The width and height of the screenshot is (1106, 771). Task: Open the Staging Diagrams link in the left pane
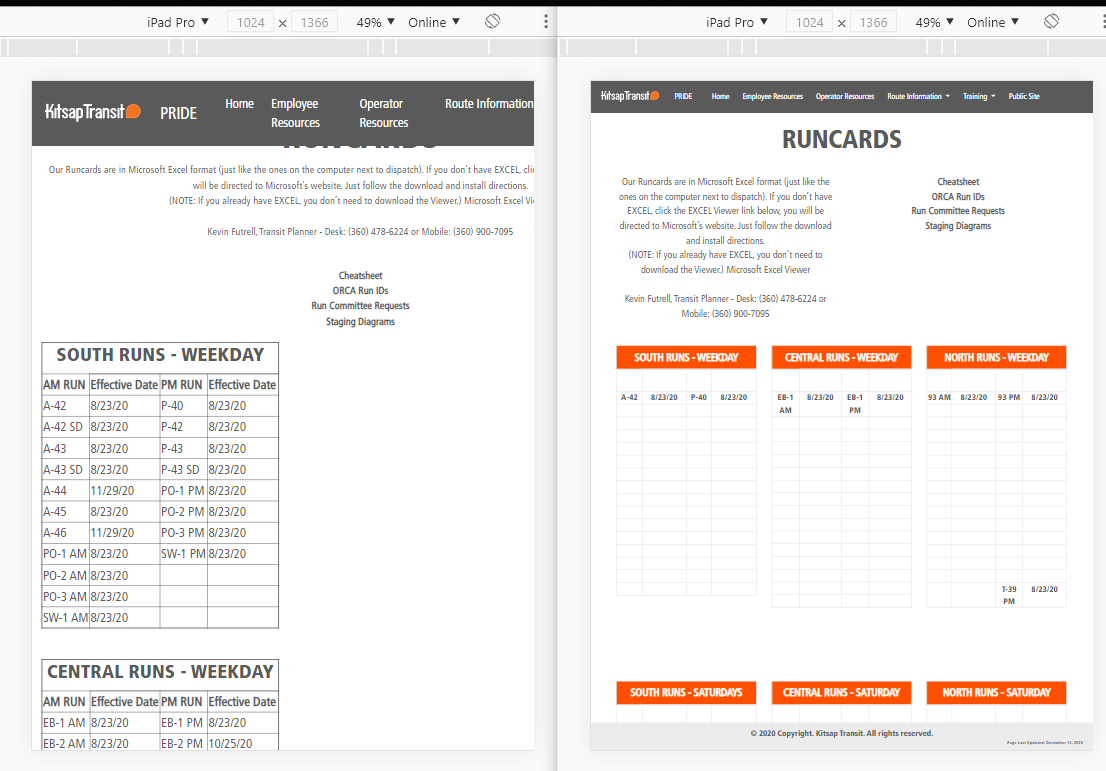click(360, 322)
